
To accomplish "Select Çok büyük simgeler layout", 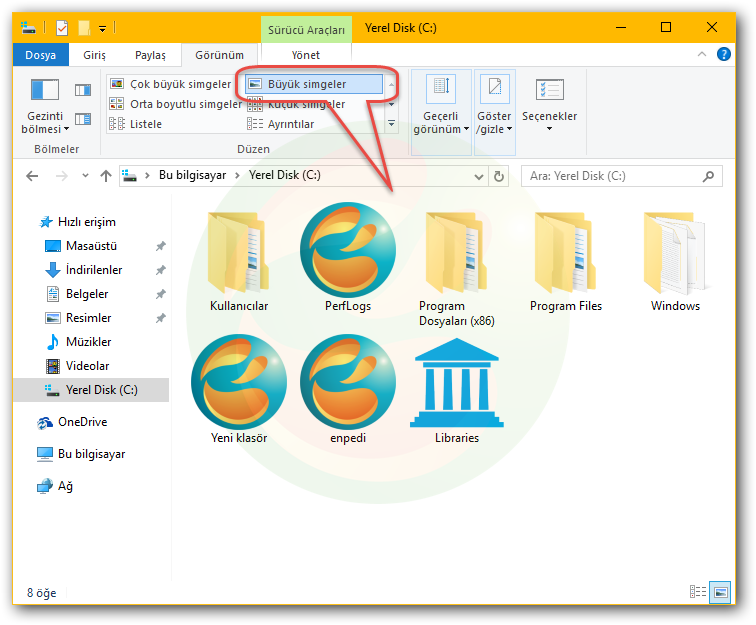I will [170, 84].
